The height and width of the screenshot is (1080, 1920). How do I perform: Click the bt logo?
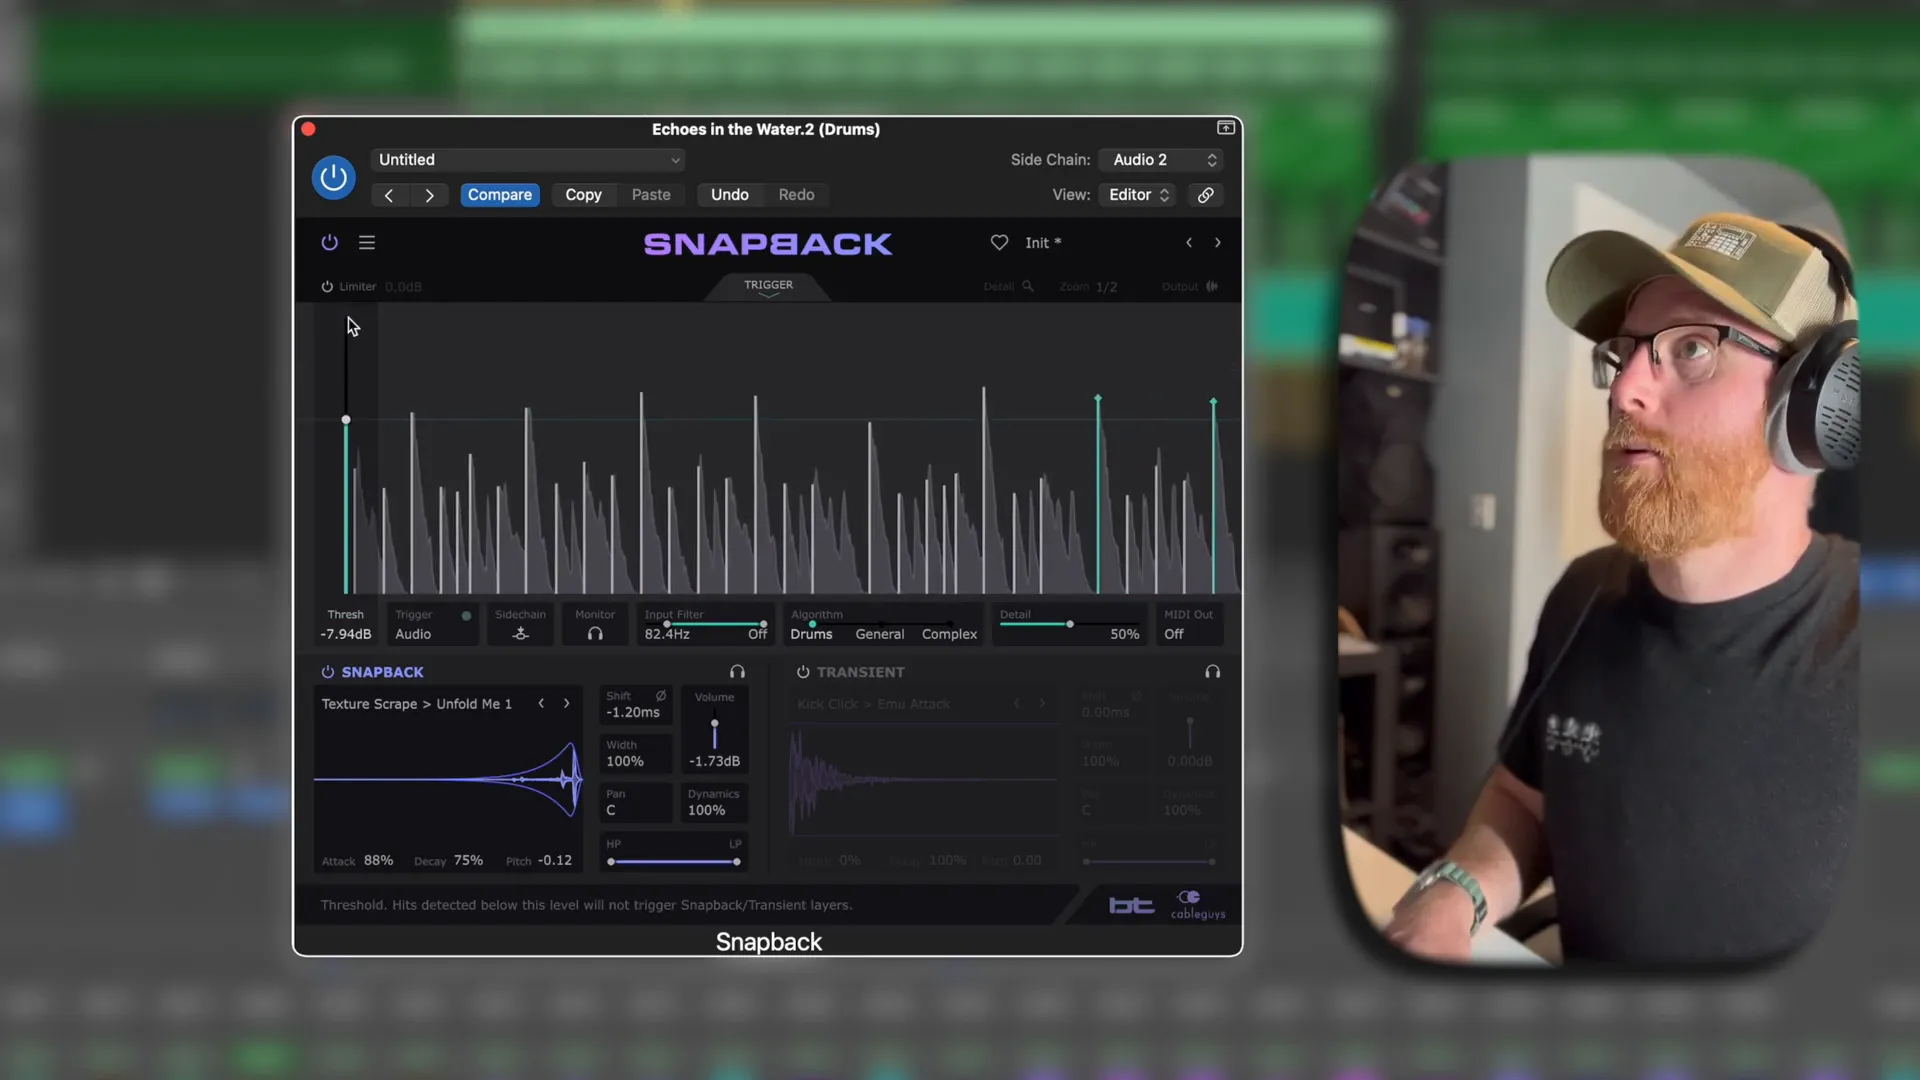1131,906
